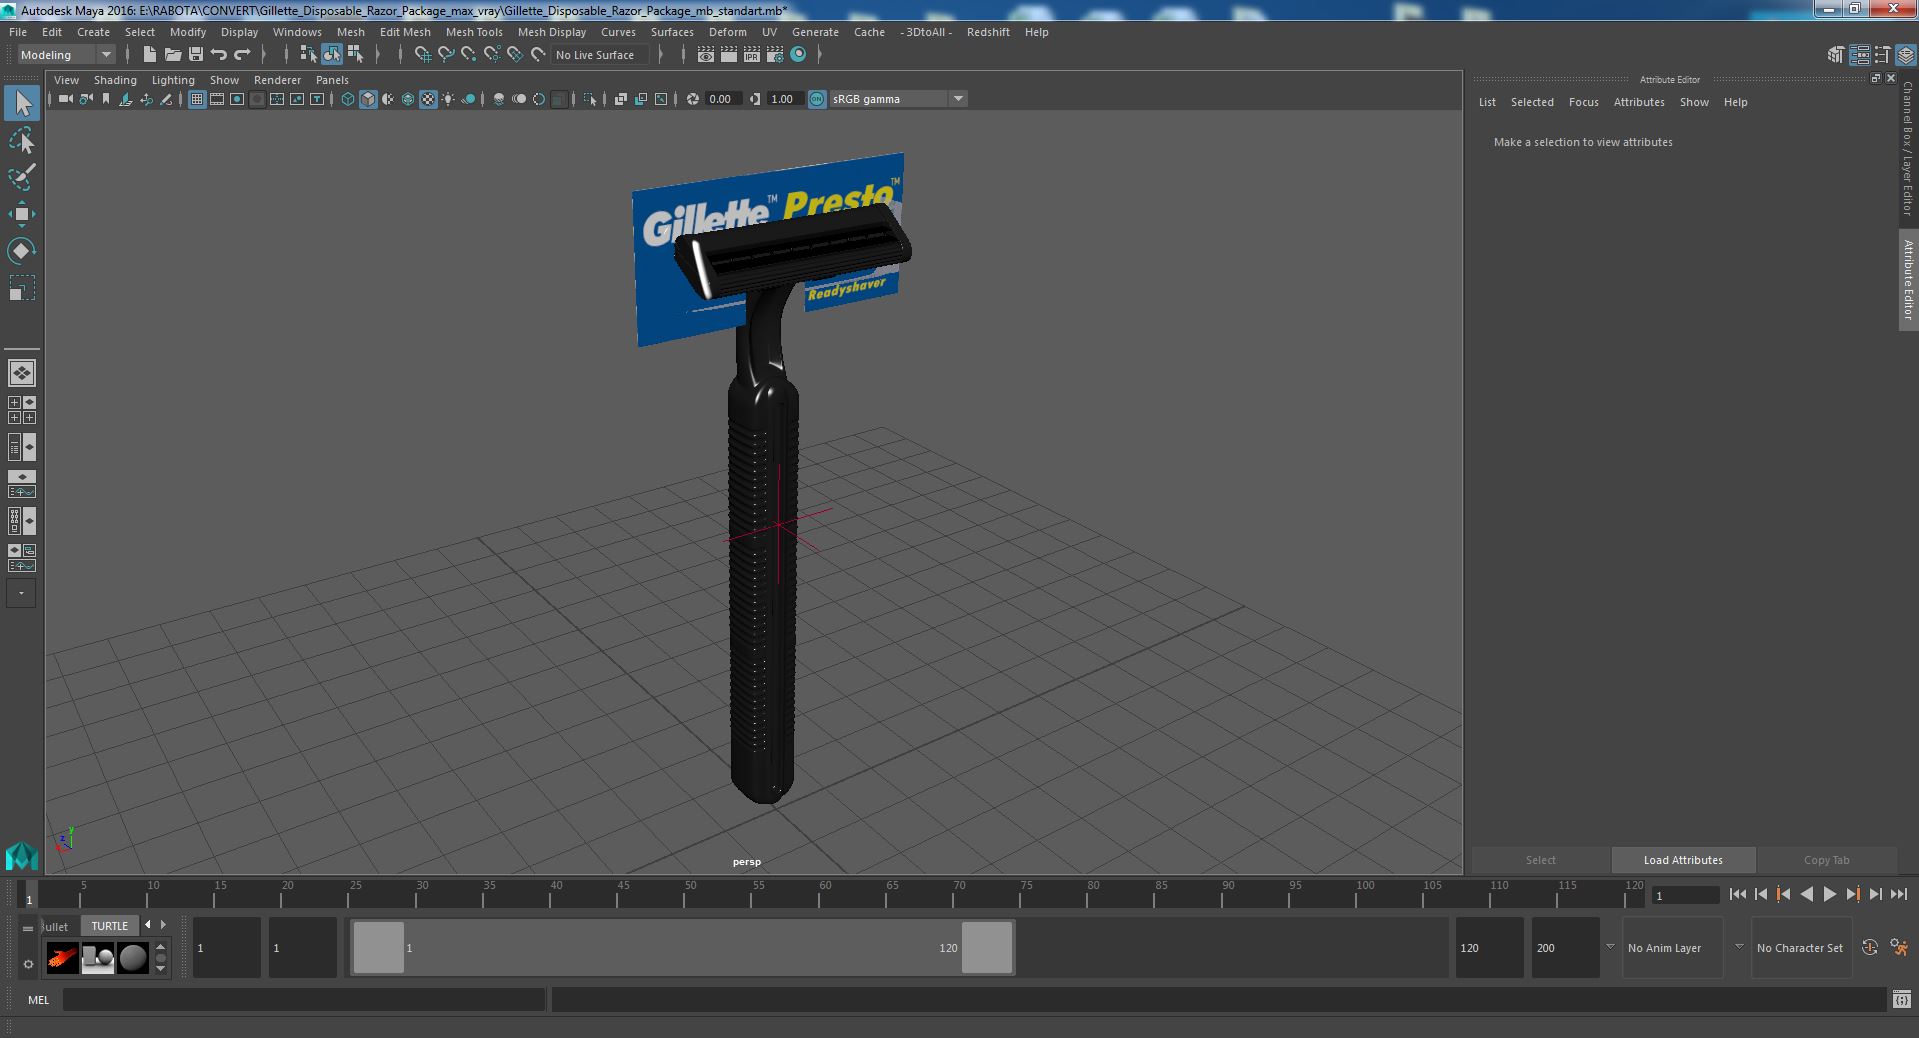Open the script editor button

(x=1901, y=999)
